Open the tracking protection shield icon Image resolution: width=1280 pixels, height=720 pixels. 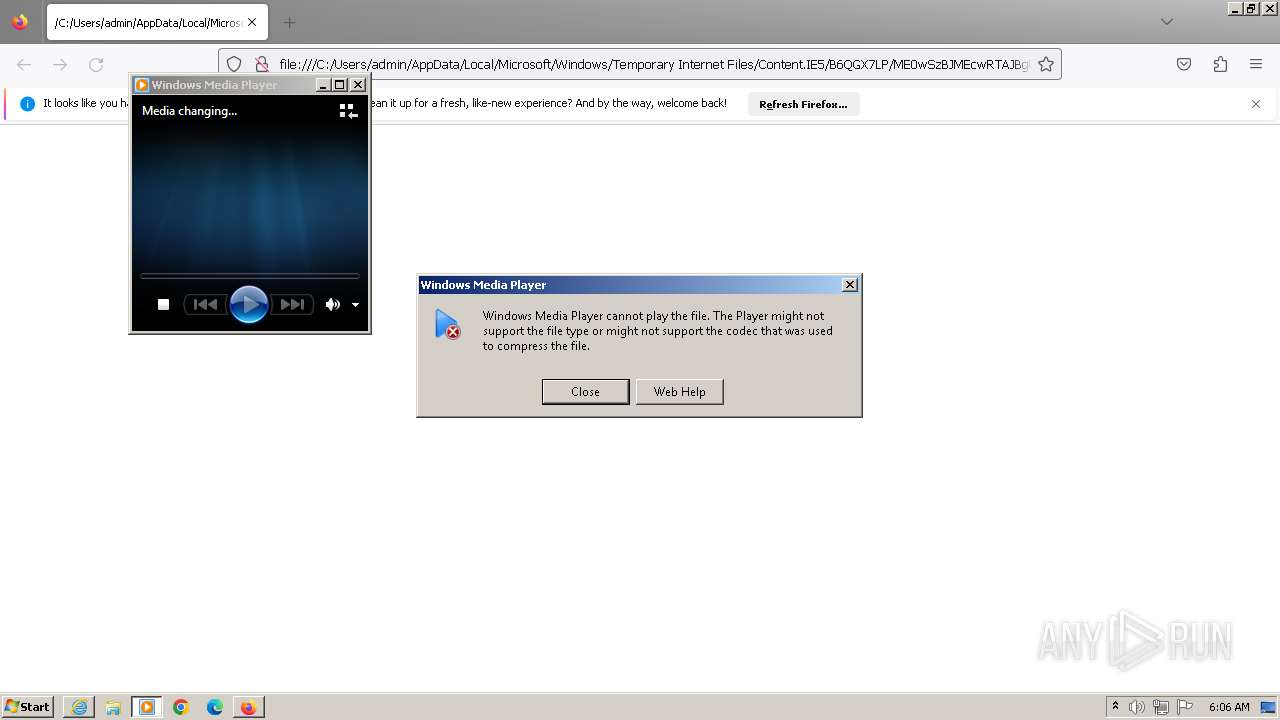tap(234, 64)
